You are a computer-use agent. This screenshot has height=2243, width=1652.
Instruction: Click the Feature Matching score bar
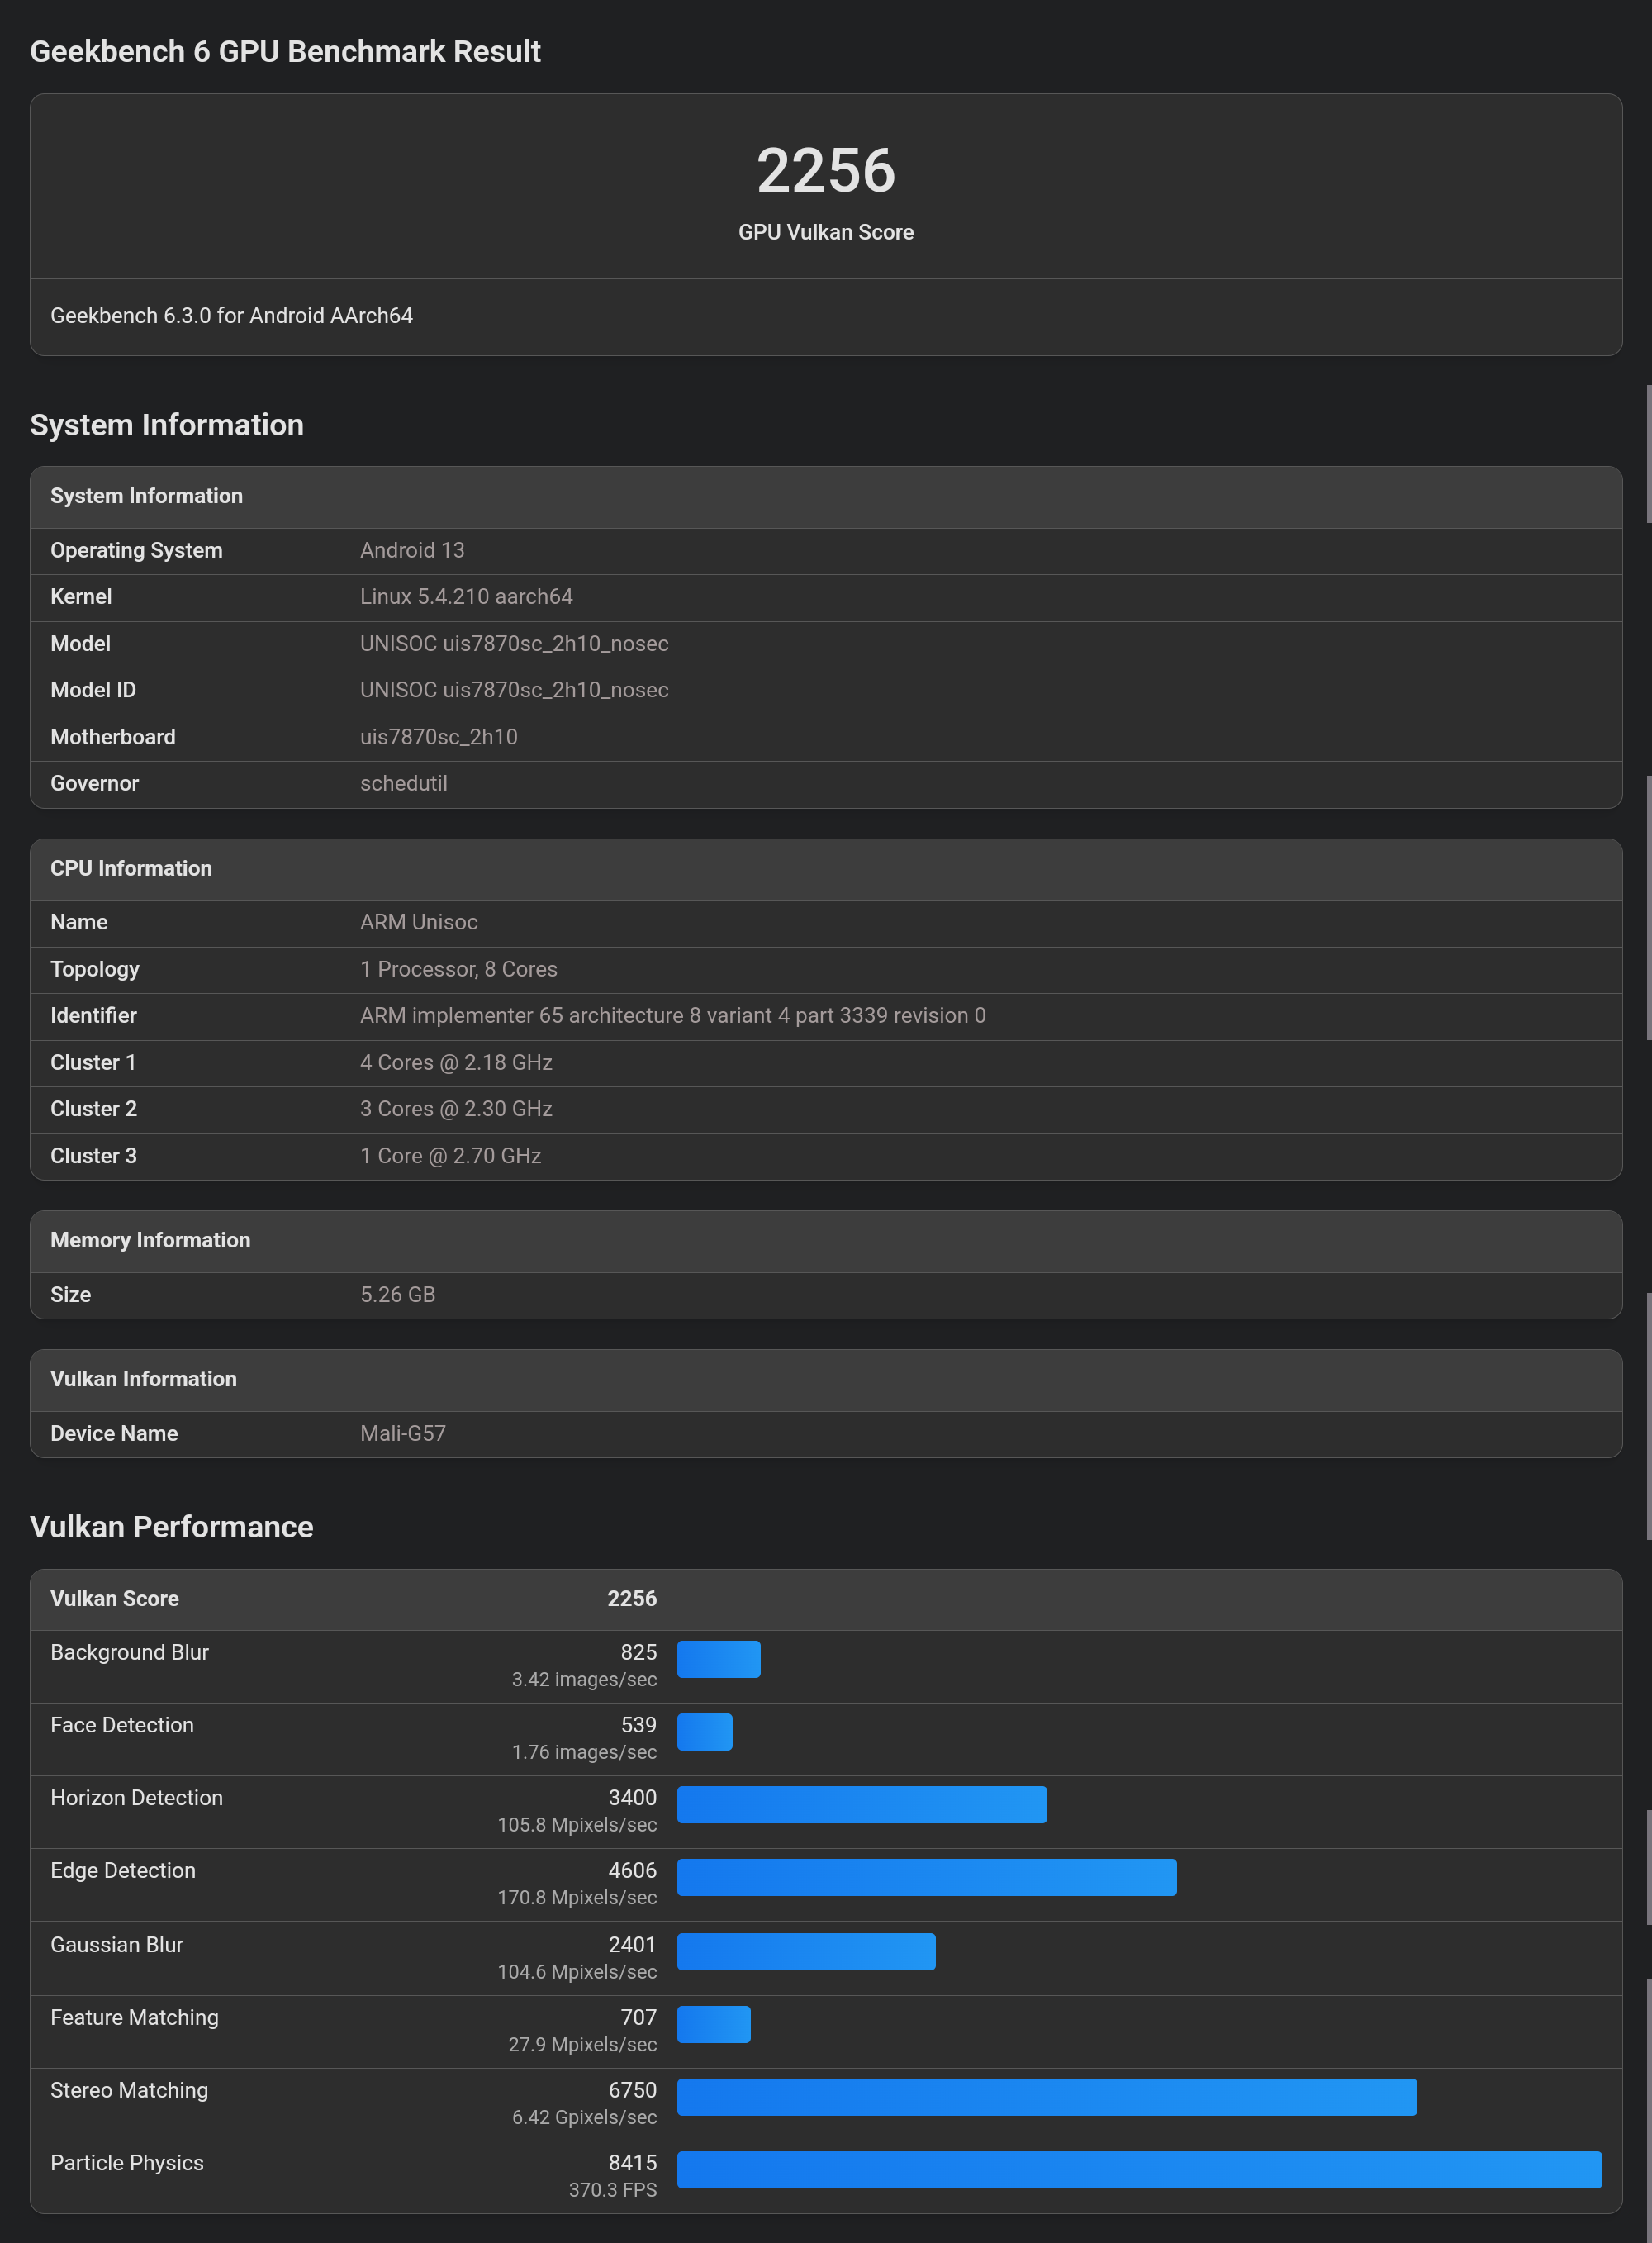[713, 2024]
